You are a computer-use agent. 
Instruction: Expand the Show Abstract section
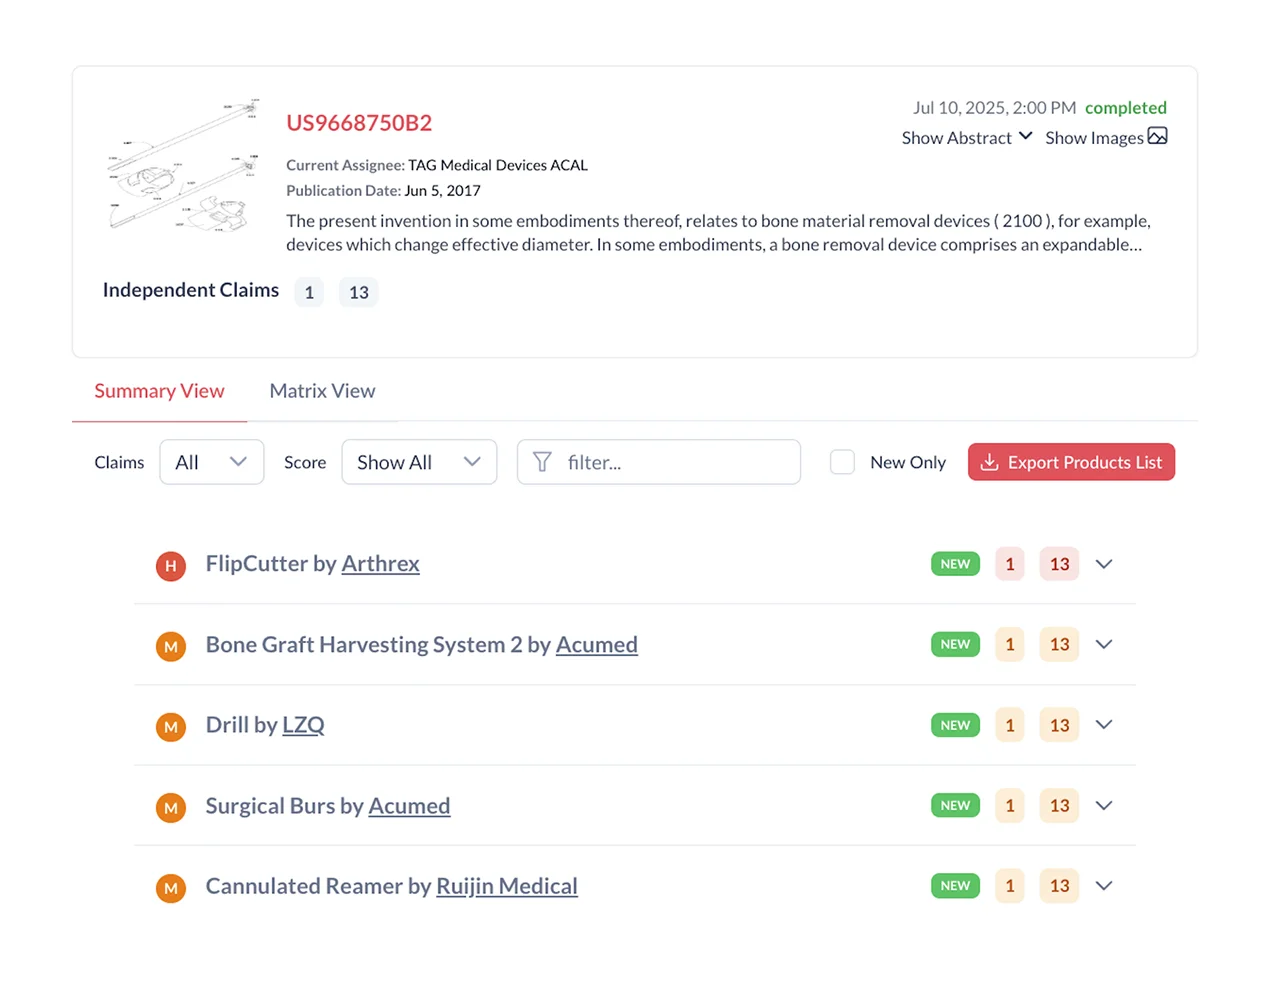(967, 138)
